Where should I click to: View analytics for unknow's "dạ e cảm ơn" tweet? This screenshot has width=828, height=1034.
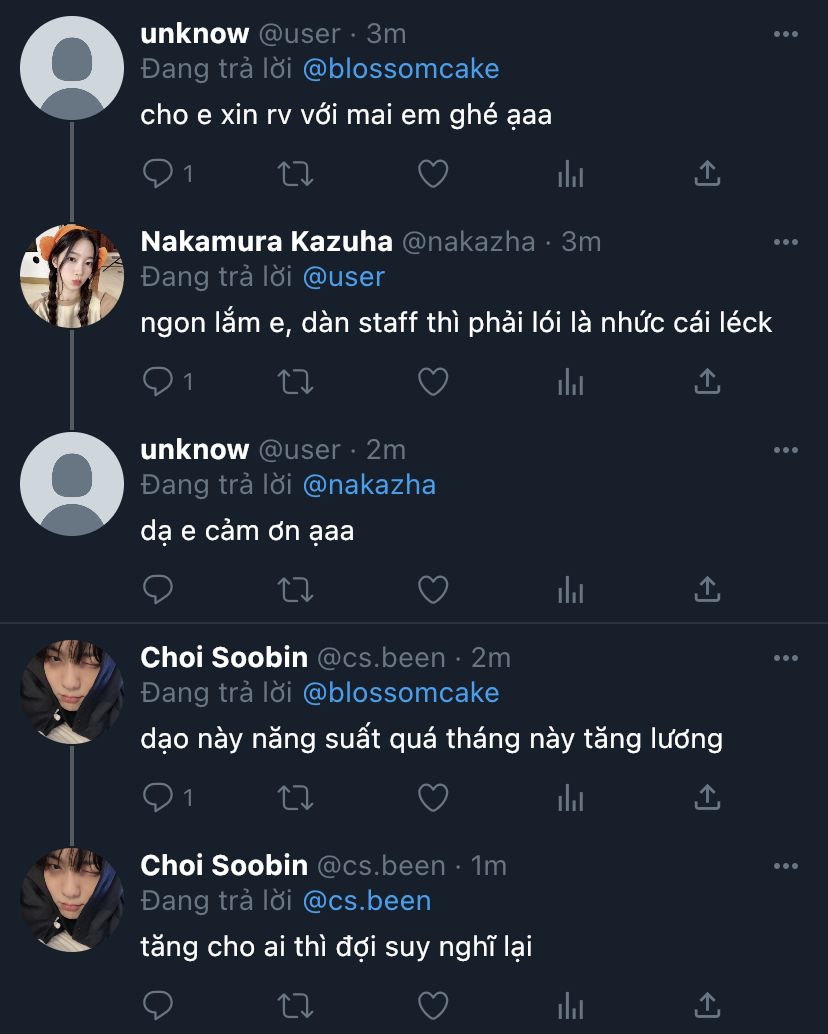(x=570, y=589)
